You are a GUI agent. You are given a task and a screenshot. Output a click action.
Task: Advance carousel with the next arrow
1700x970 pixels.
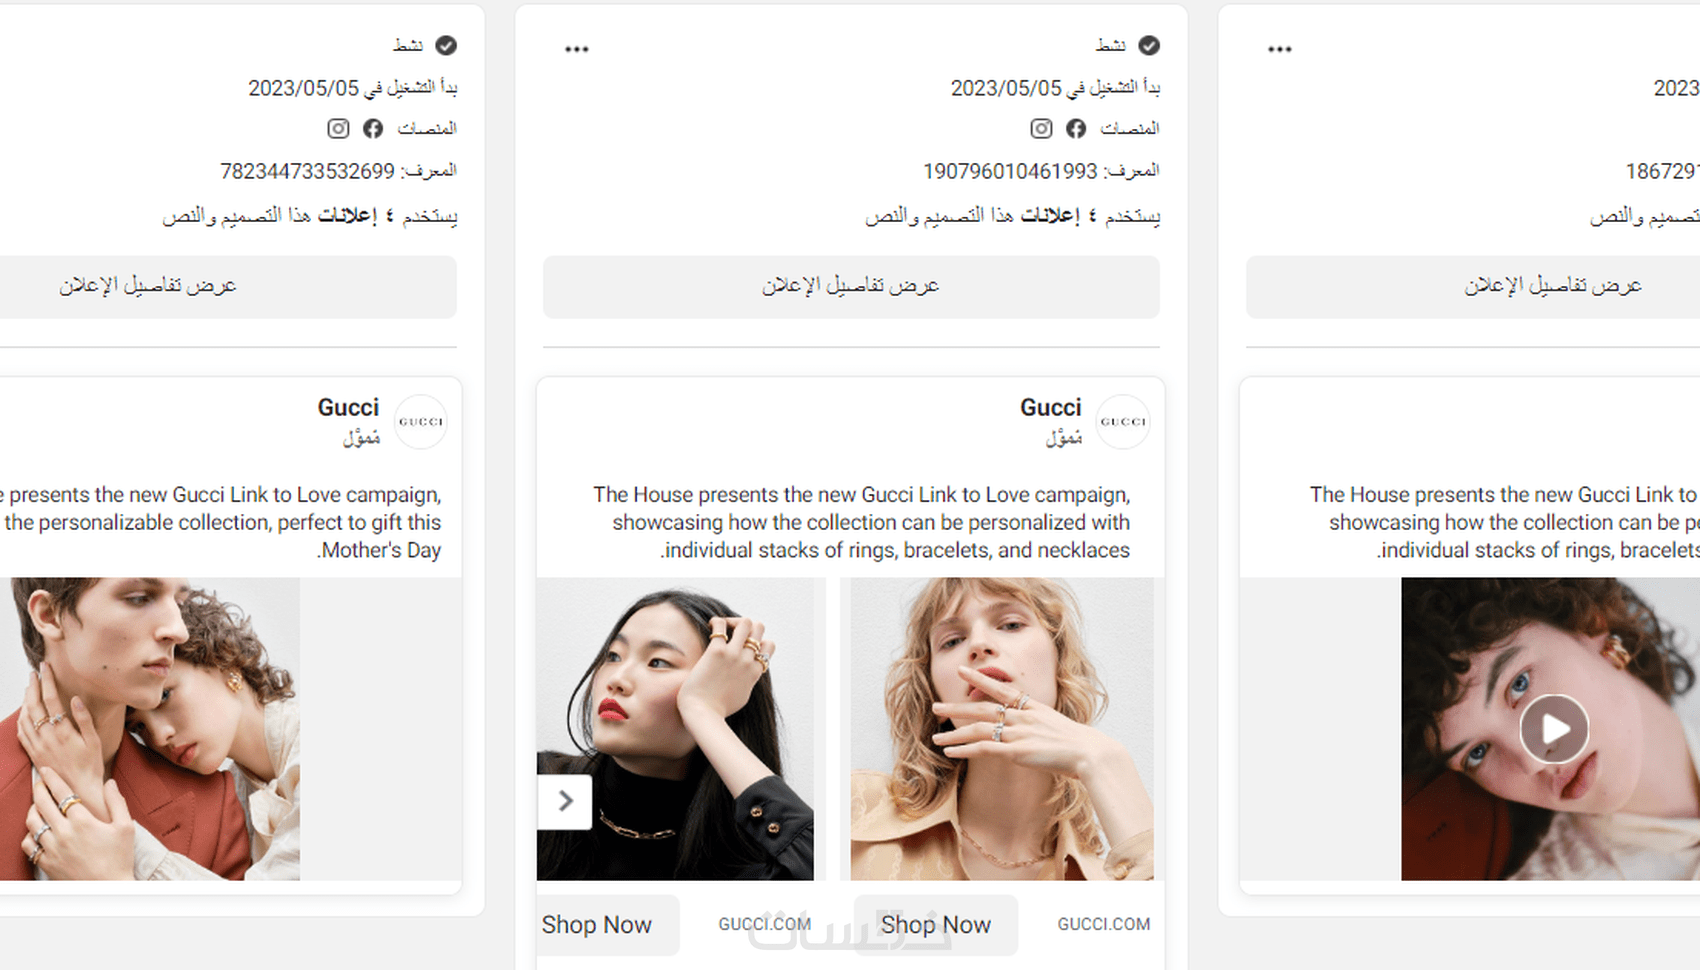565,802
